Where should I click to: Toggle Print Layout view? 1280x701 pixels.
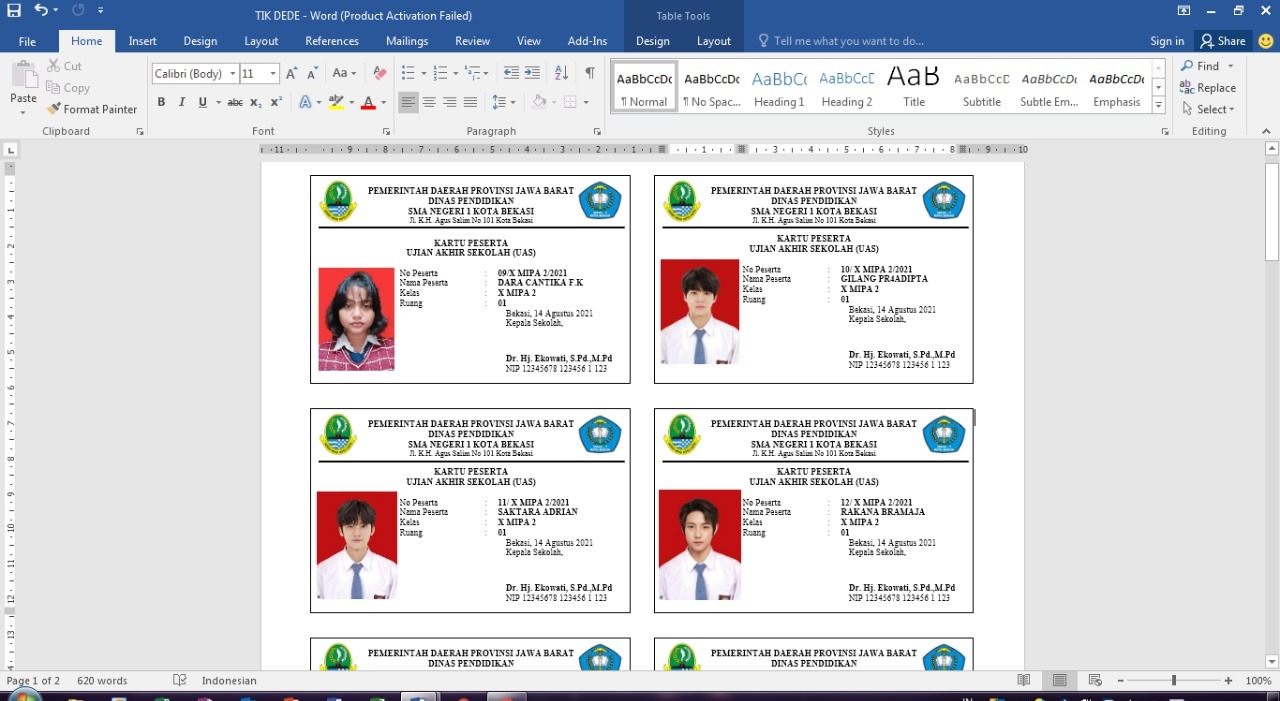click(1059, 681)
